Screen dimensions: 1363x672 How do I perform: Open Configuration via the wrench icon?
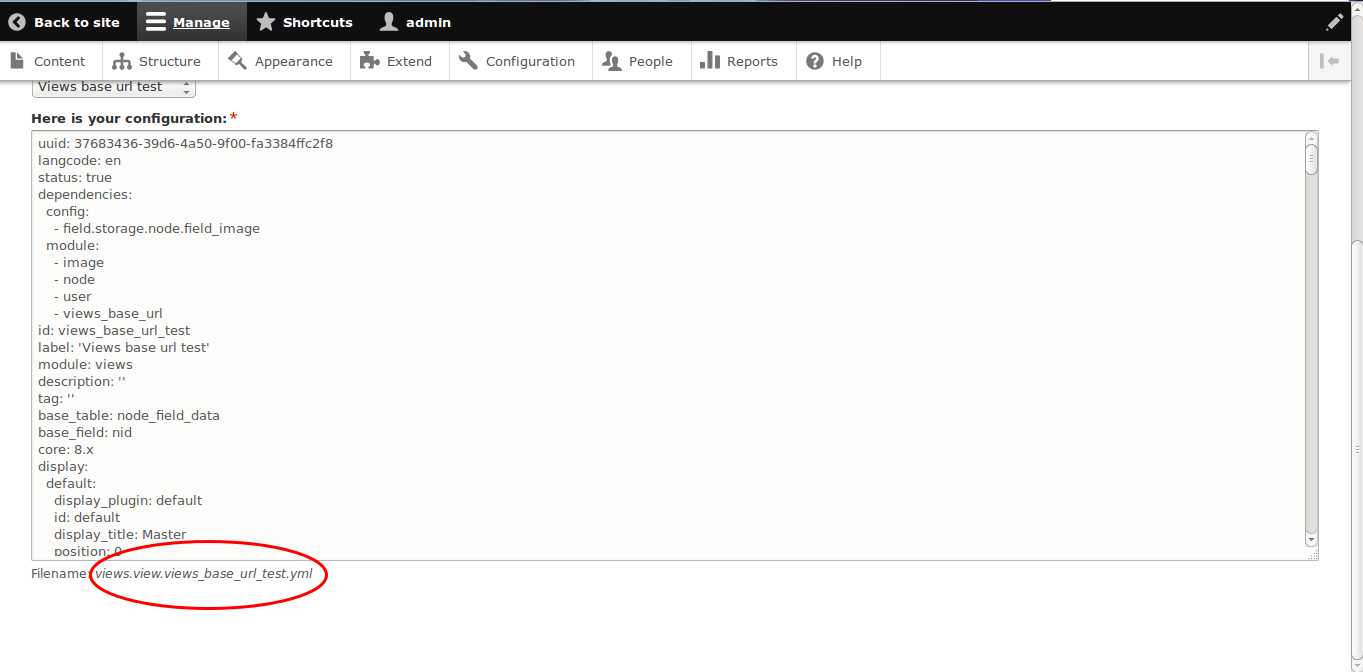pos(467,61)
